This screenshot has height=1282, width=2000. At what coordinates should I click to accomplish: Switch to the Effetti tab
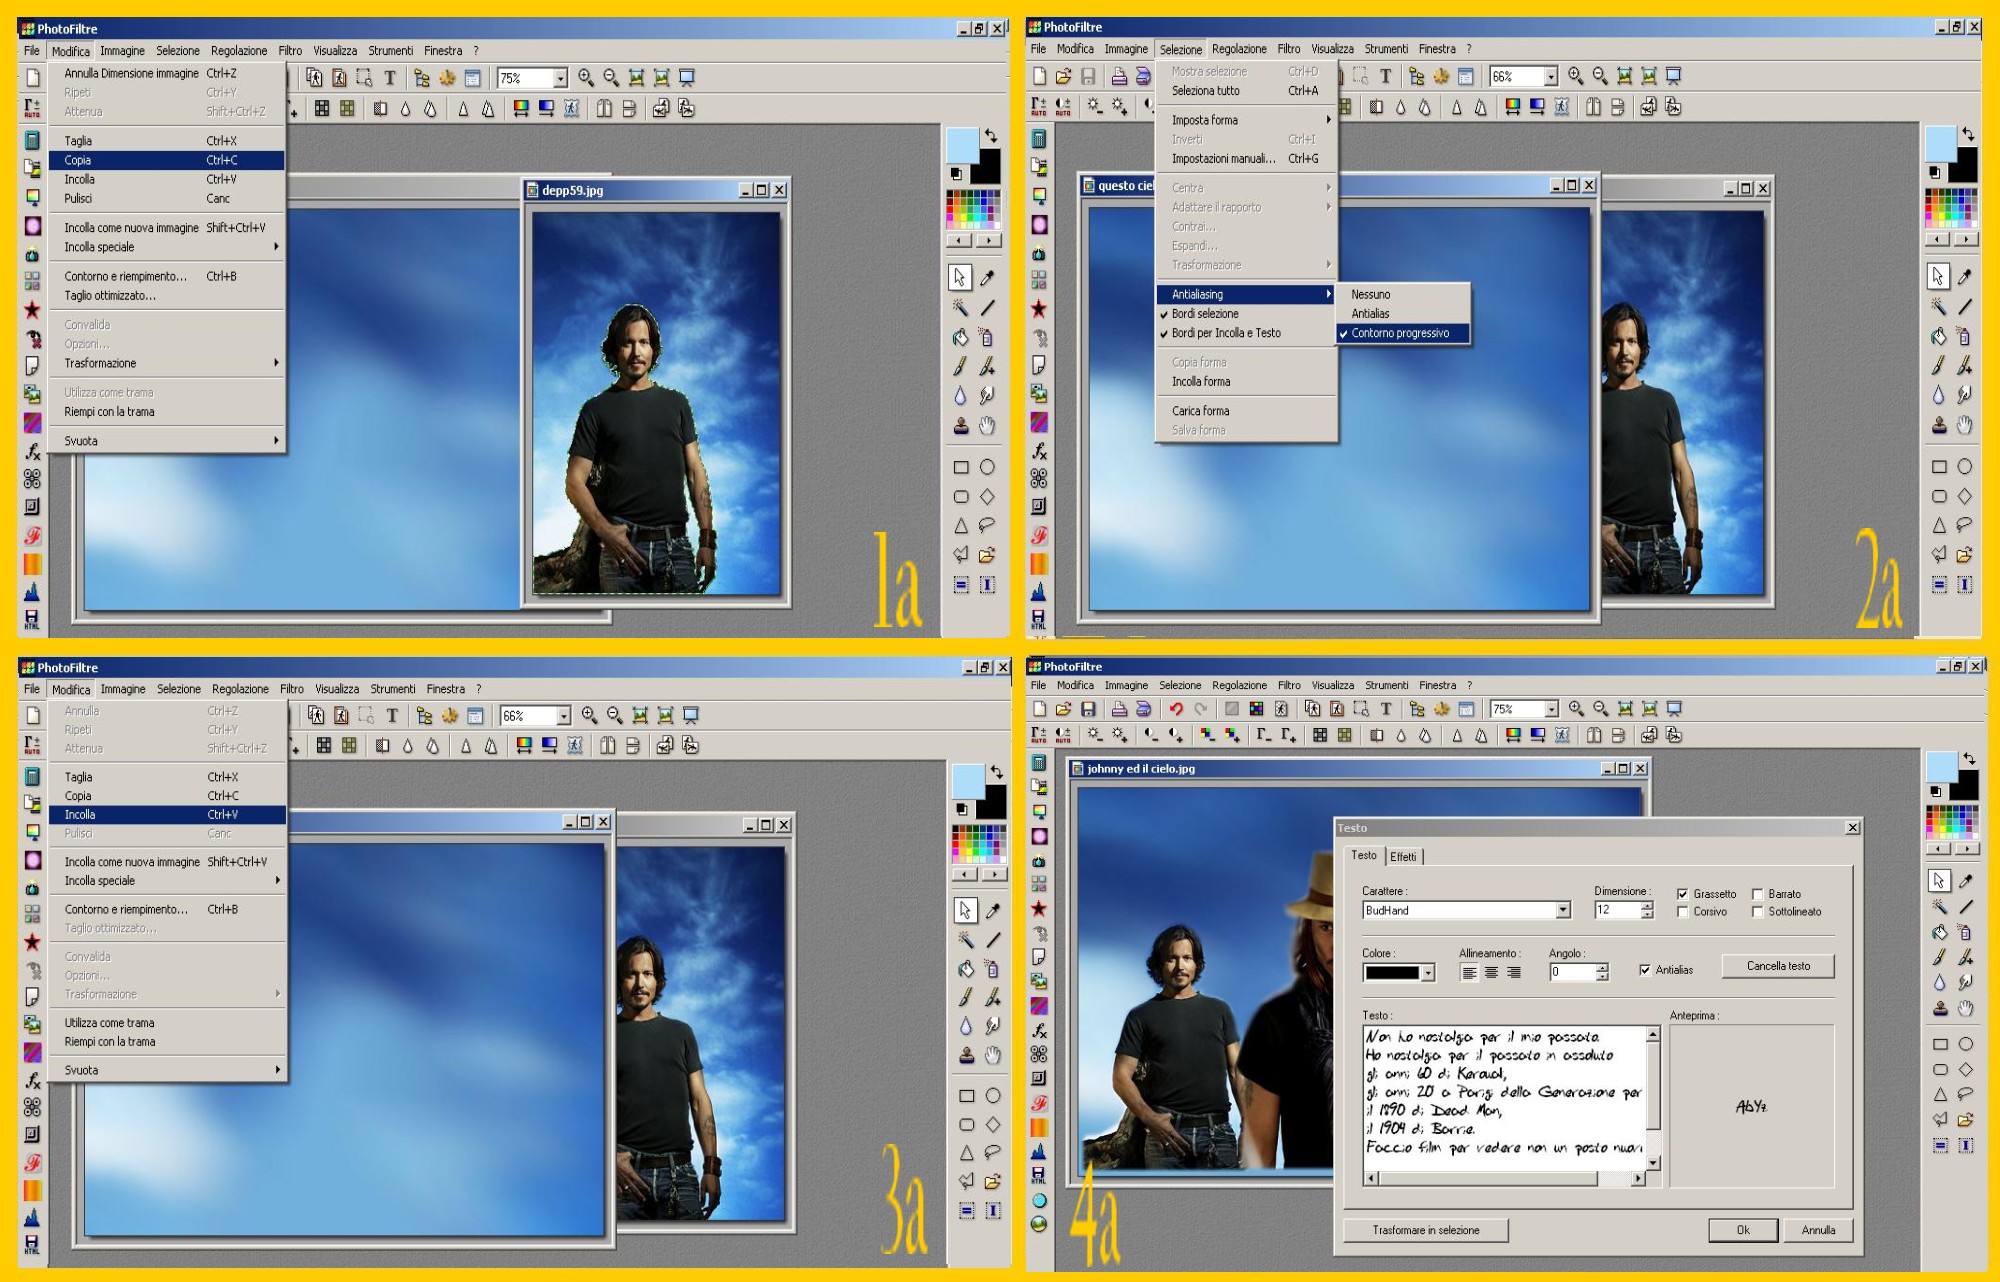pyautogui.click(x=1403, y=857)
